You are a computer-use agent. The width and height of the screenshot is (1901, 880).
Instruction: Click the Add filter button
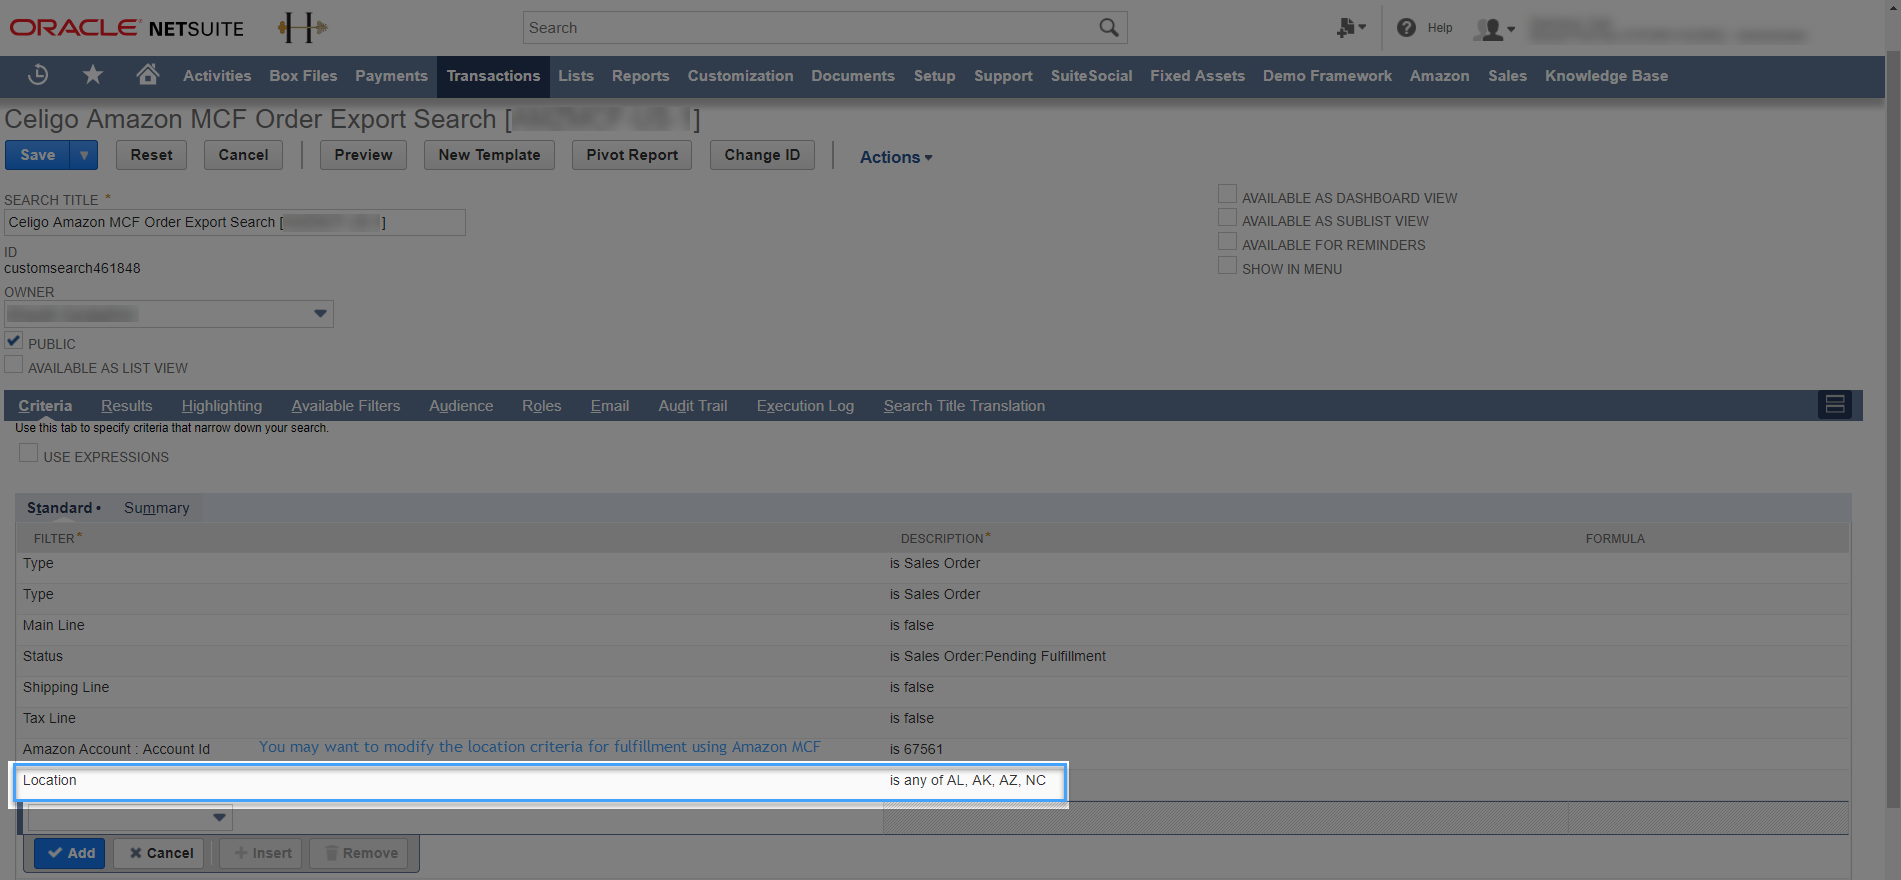70,853
